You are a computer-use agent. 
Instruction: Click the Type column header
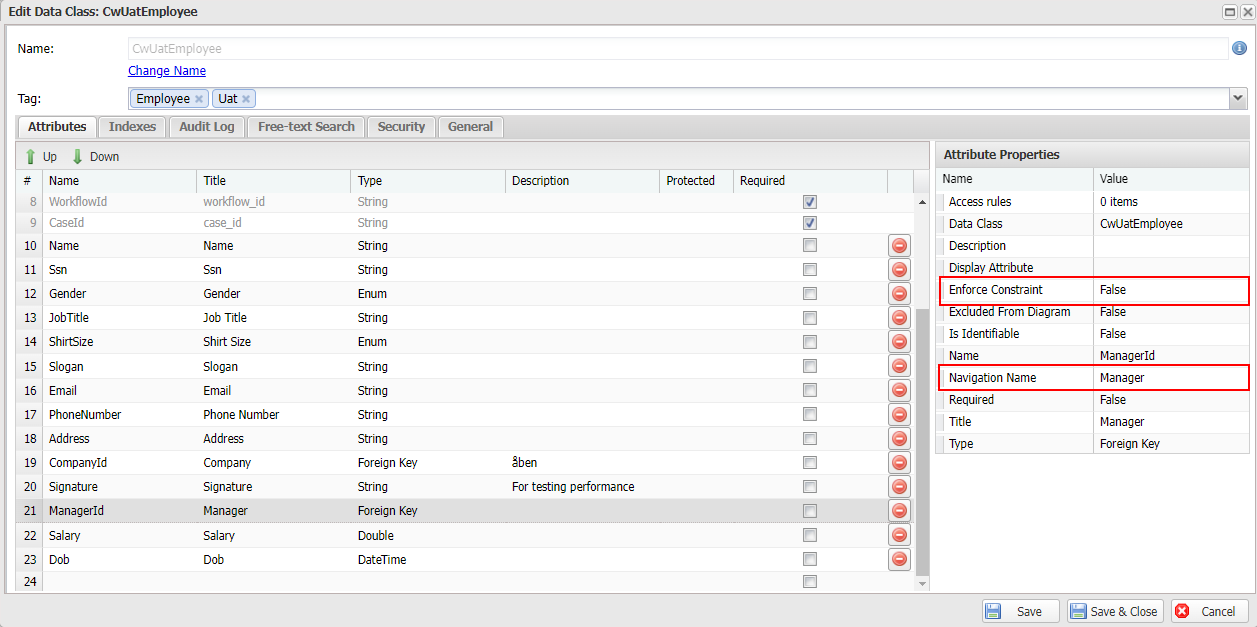pyautogui.click(x=428, y=181)
